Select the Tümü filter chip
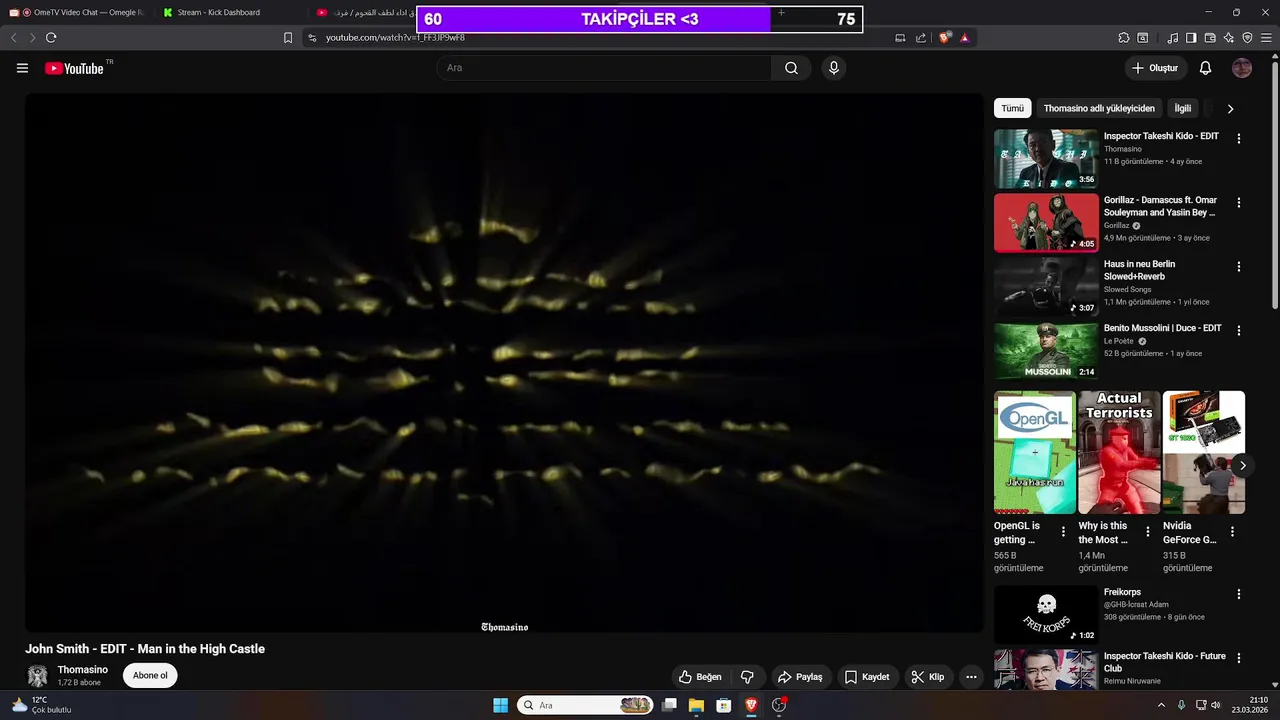The width and height of the screenshot is (1280, 720). [x=1013, y=108]
